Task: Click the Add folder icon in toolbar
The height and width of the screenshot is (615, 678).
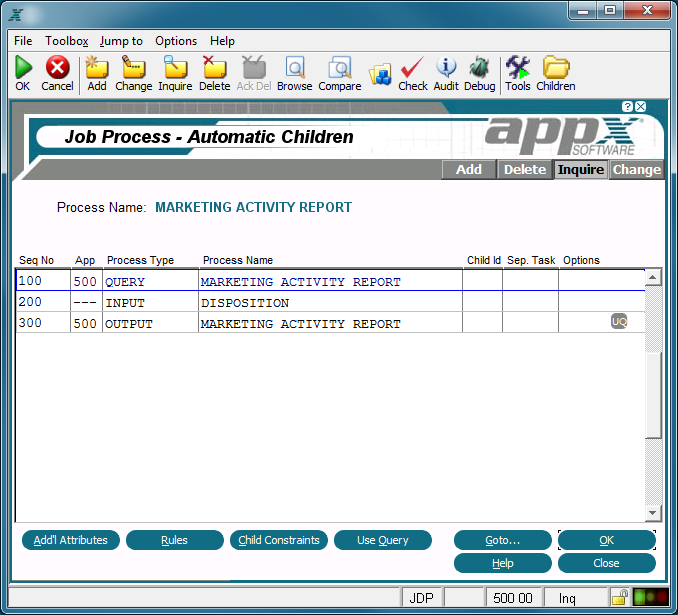Action: 97,67
